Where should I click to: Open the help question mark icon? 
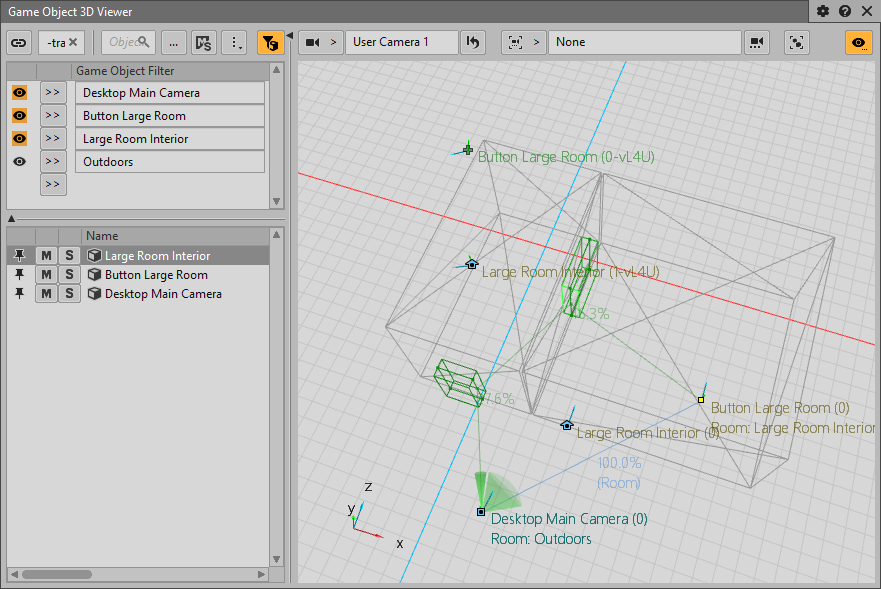[x=845, y=11]
